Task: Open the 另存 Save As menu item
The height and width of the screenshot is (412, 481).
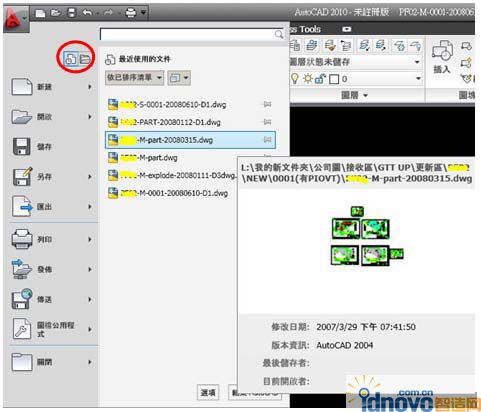Action: pyautogui.click(x=52, y=177)
